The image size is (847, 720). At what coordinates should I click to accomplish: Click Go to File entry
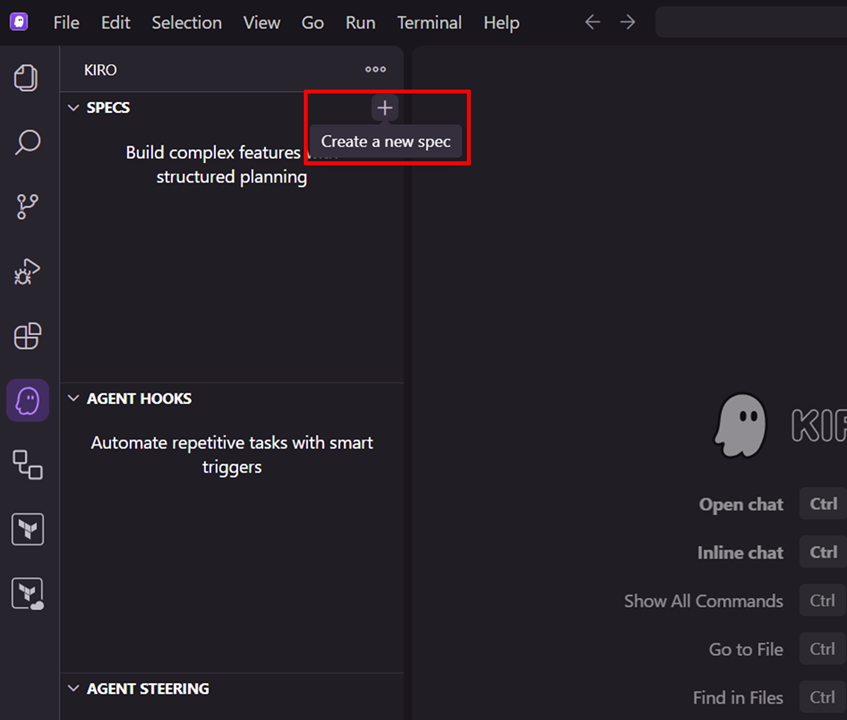[x=745, y=649]
